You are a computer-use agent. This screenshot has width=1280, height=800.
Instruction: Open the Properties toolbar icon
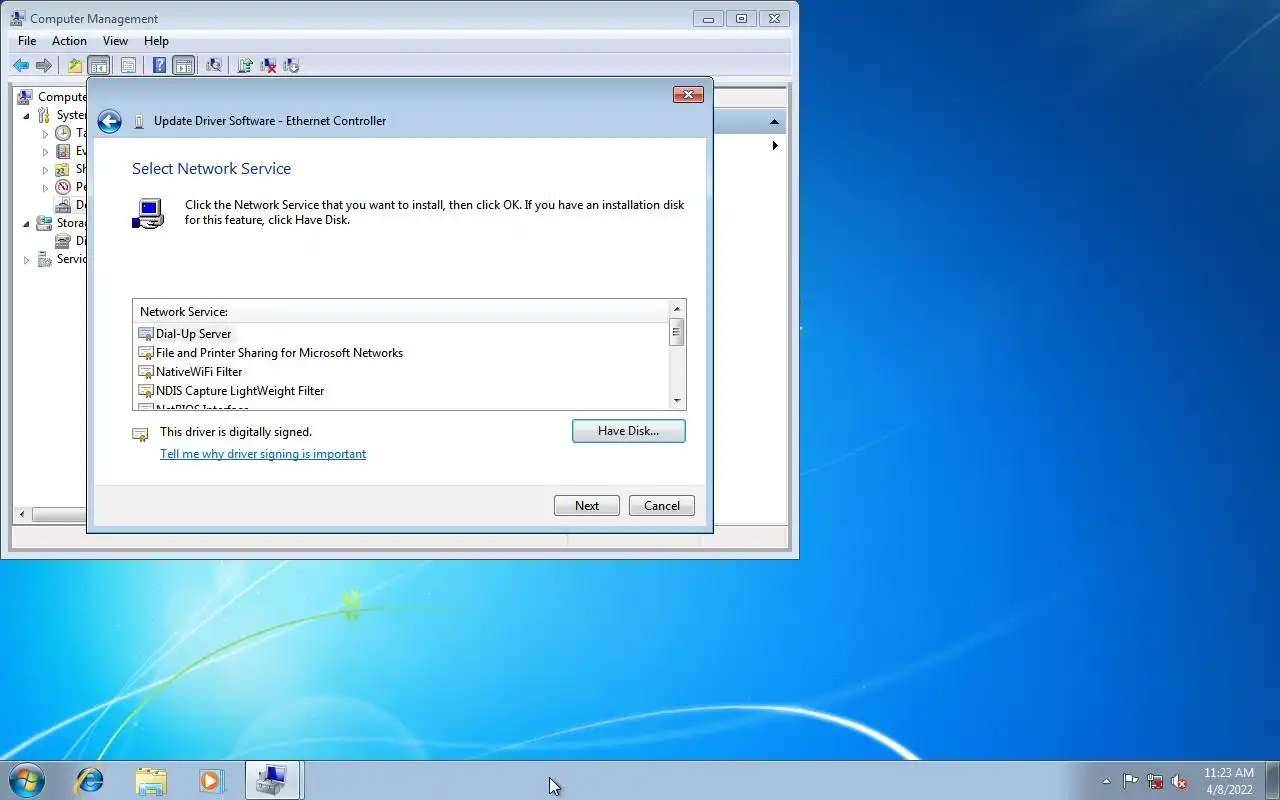point(128,65)
